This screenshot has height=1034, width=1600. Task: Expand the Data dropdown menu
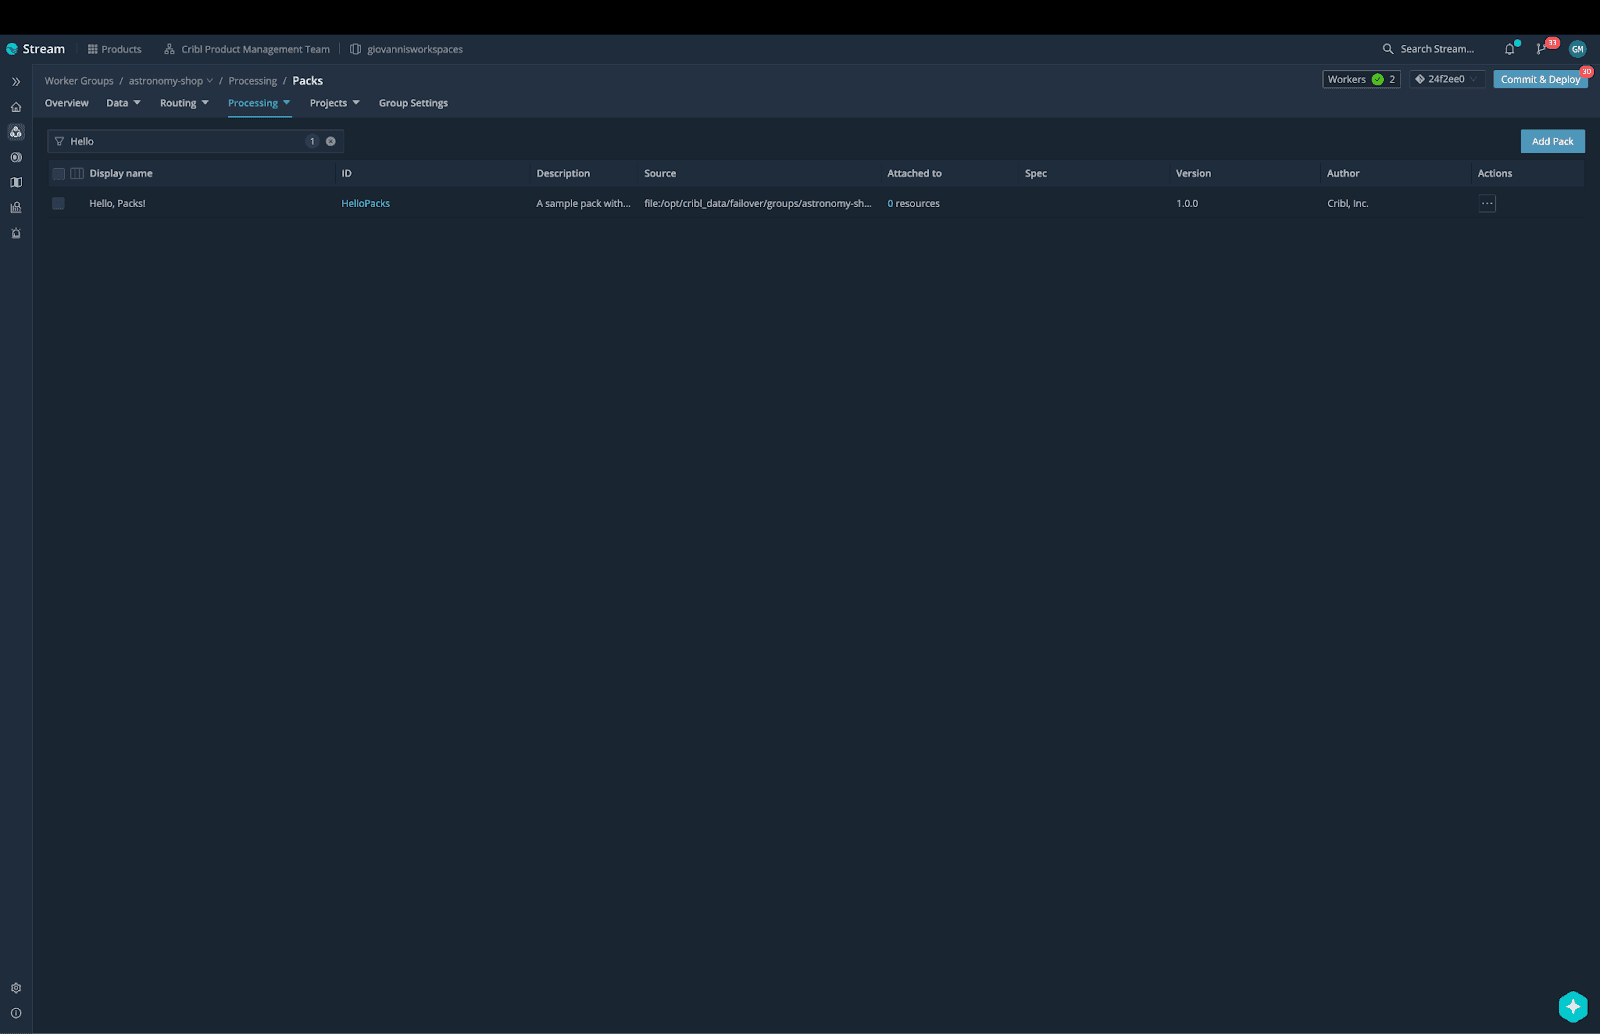123,103
